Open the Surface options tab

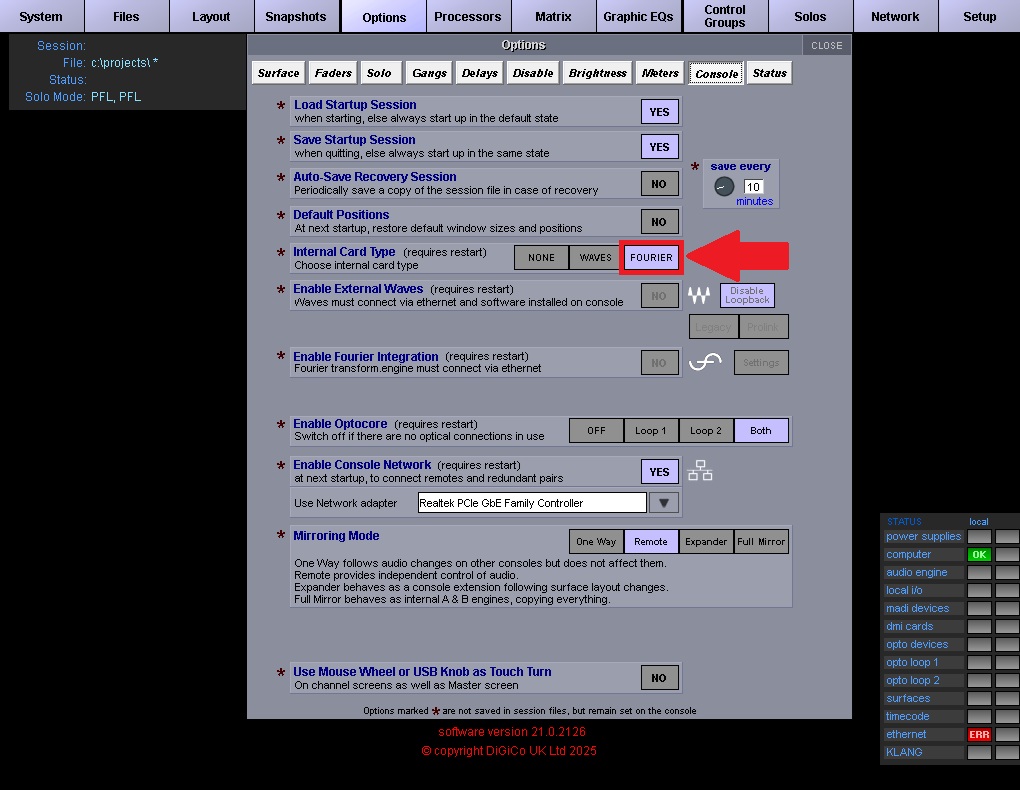click(x=278, y=73)
